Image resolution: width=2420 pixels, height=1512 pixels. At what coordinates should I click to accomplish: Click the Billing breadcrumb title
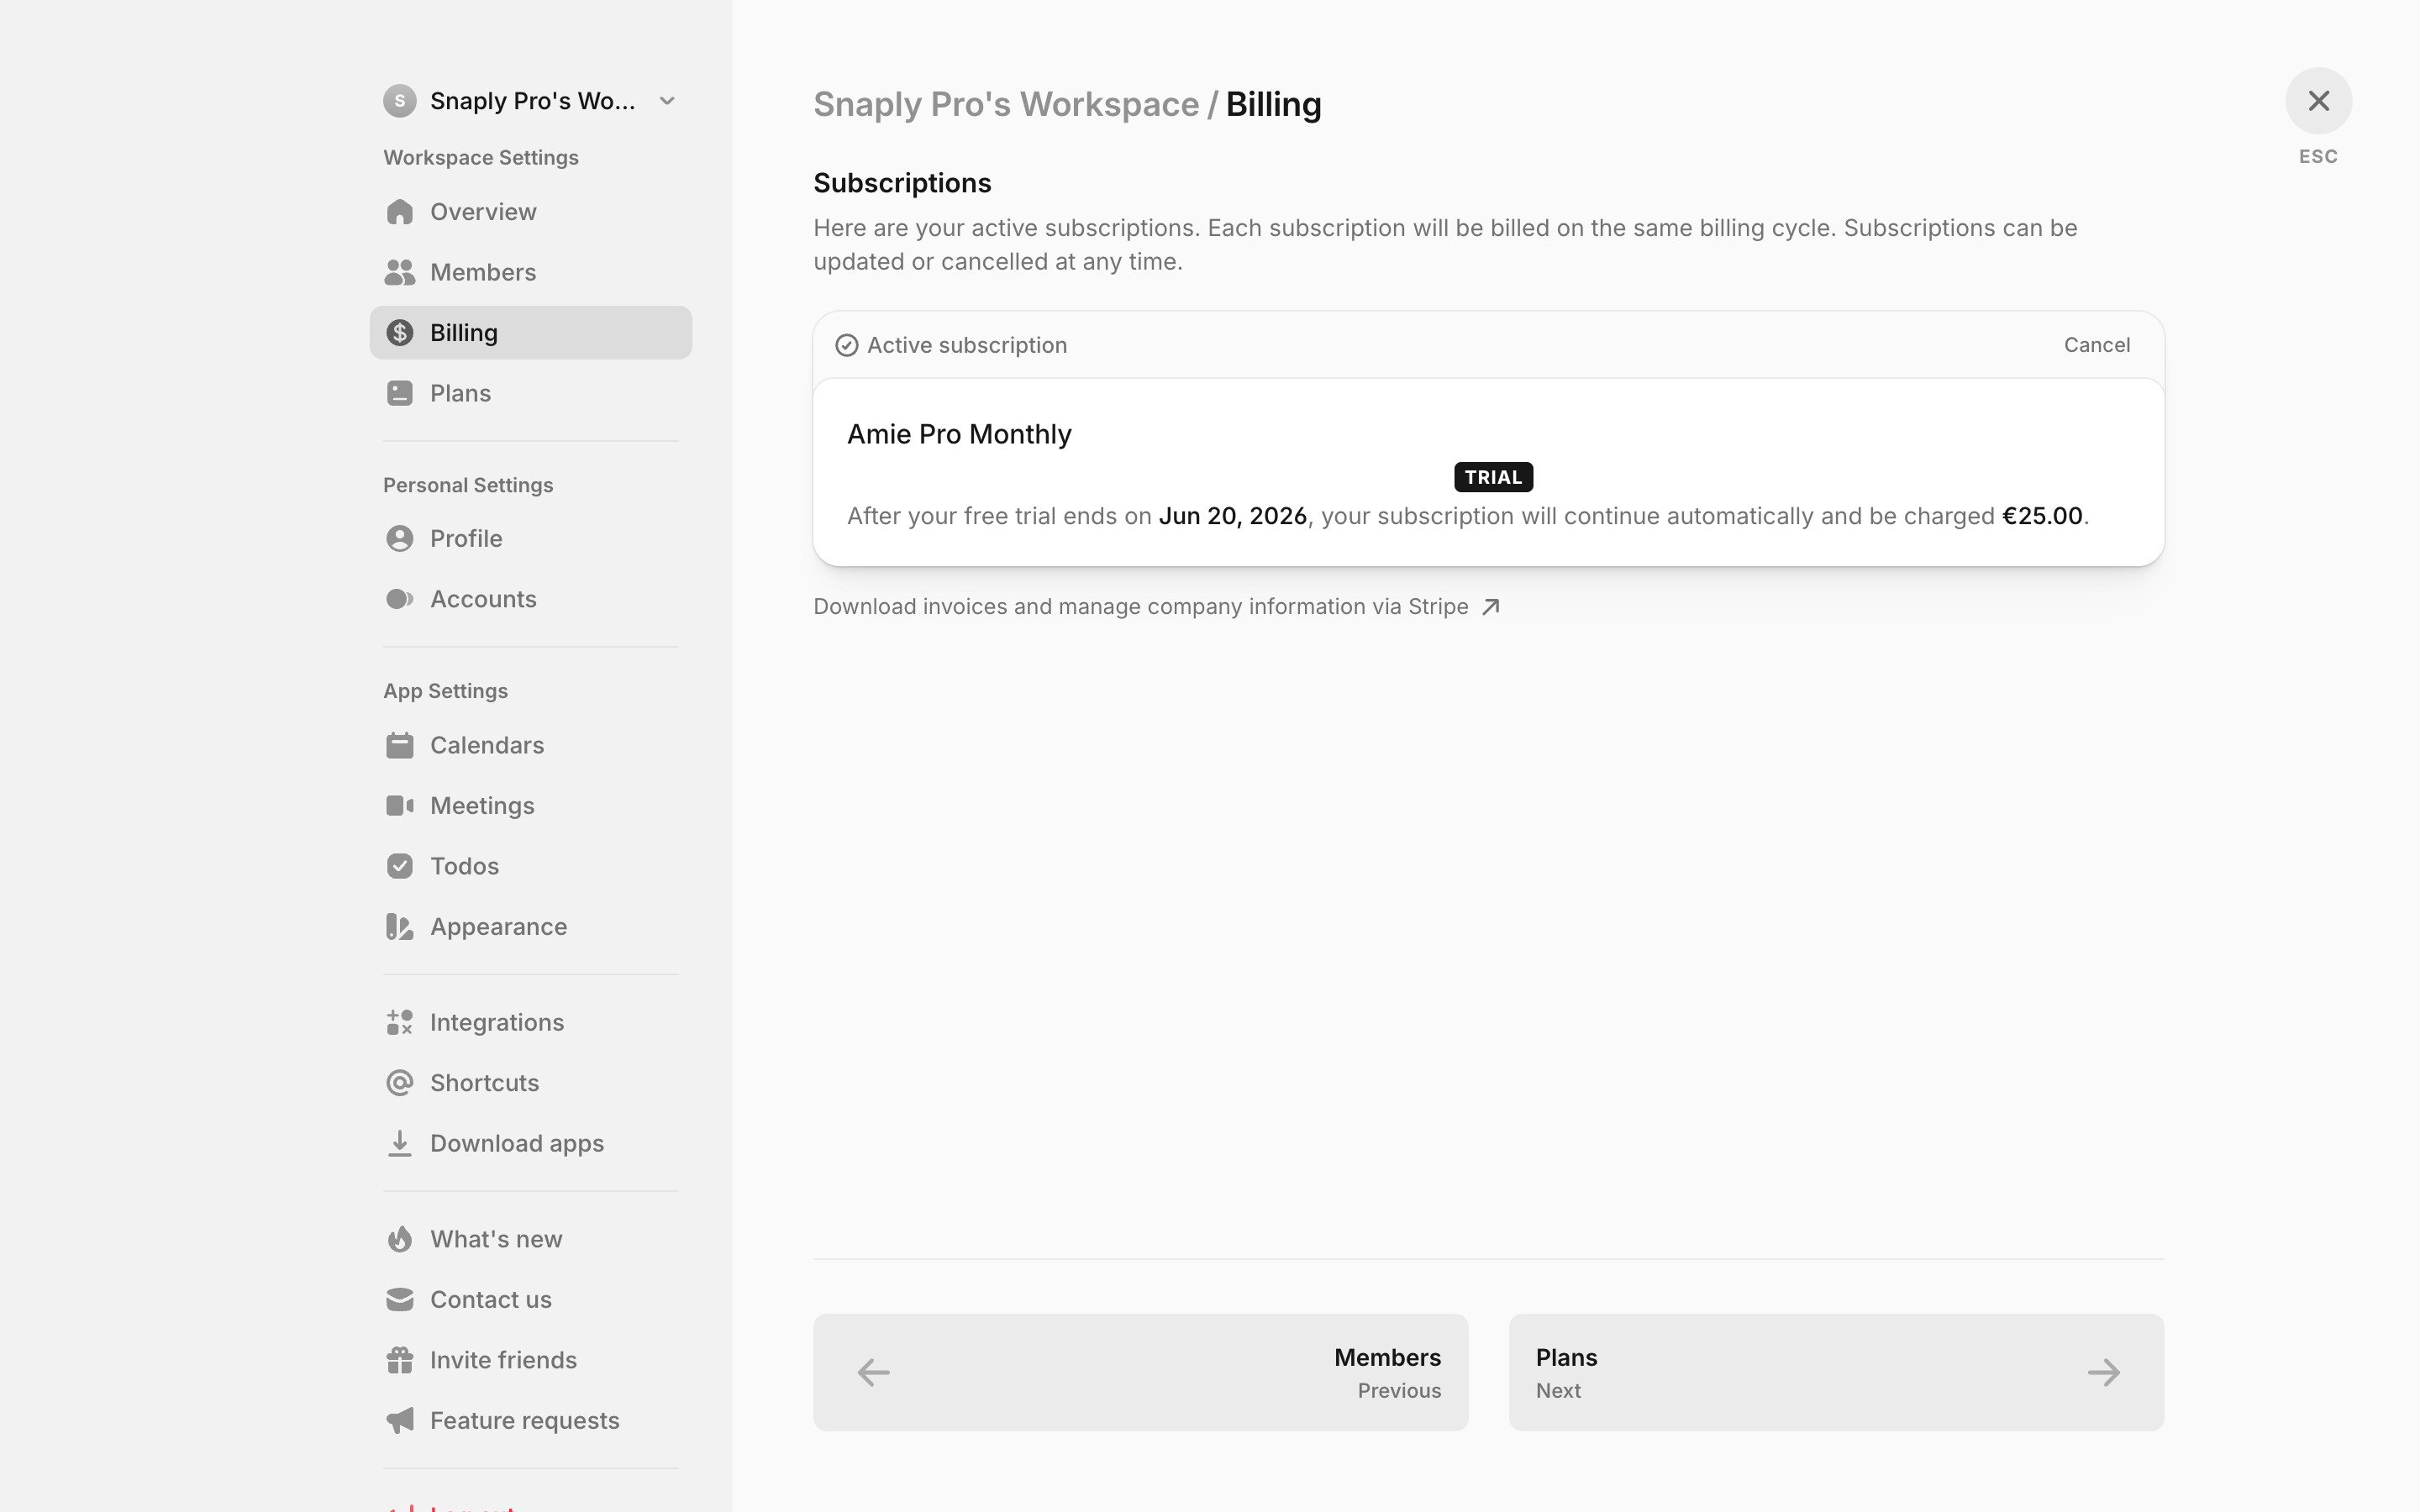tap(1273, 104)
